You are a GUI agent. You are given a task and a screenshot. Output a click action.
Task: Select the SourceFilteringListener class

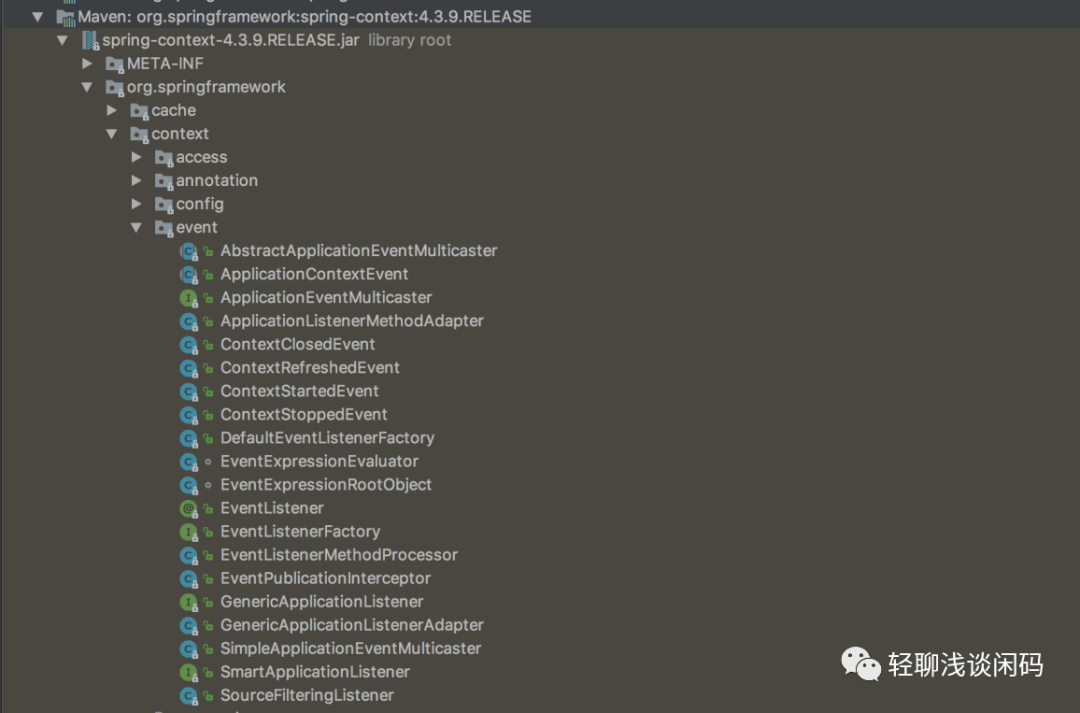pos(307,696)
